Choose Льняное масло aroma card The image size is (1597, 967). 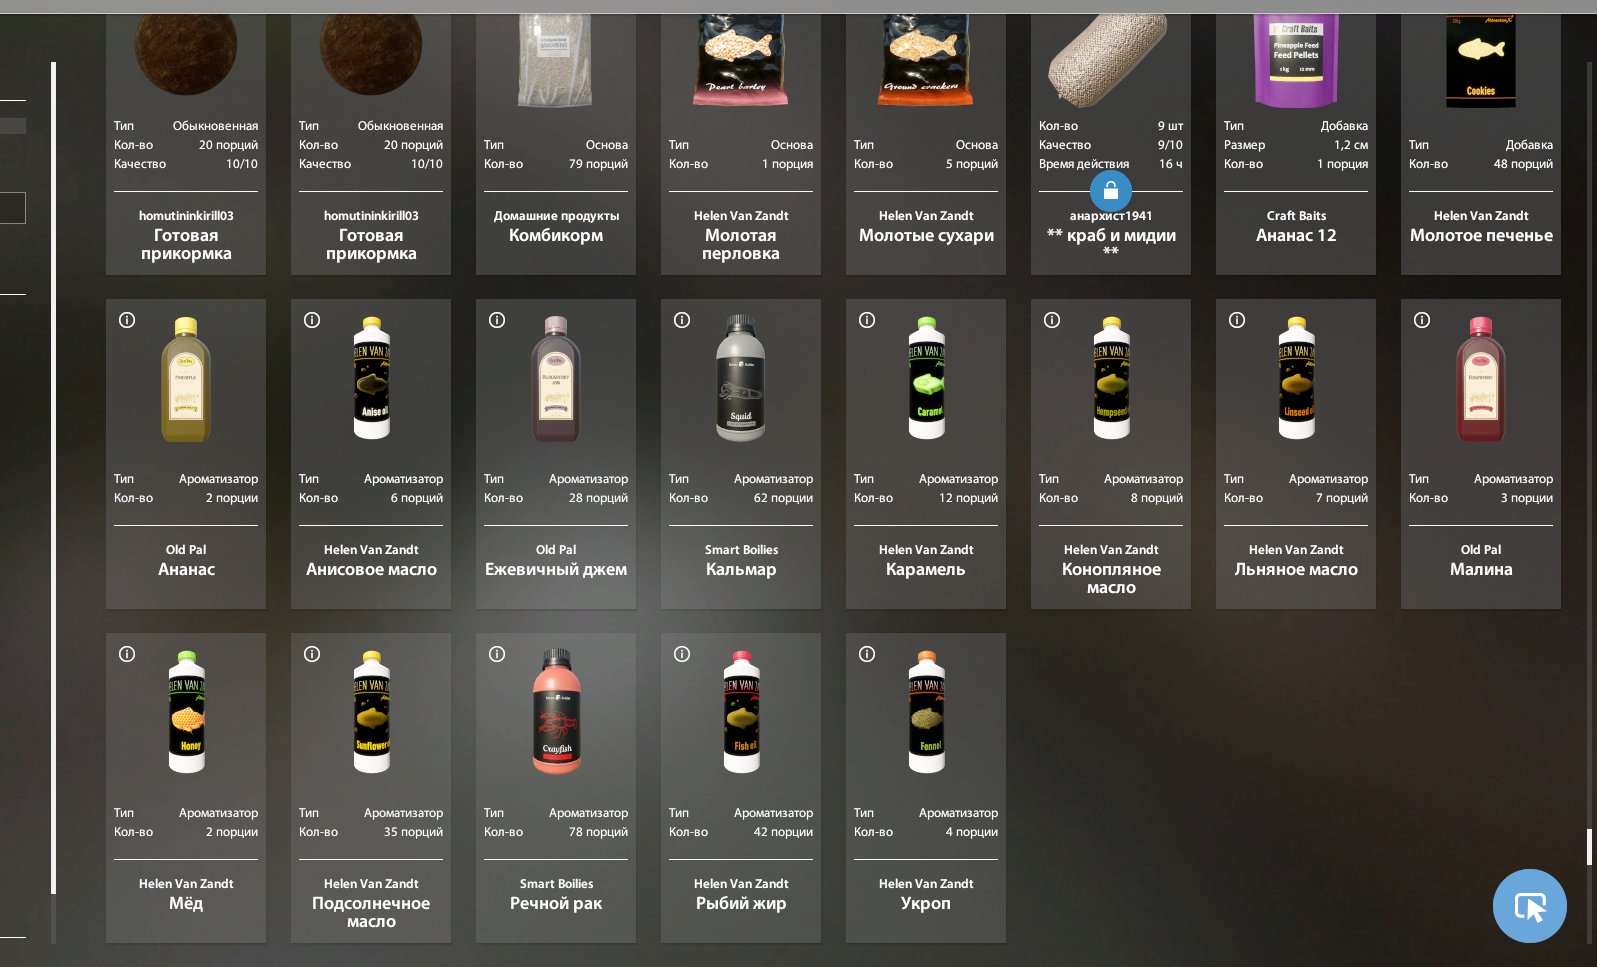point(1296,454)
